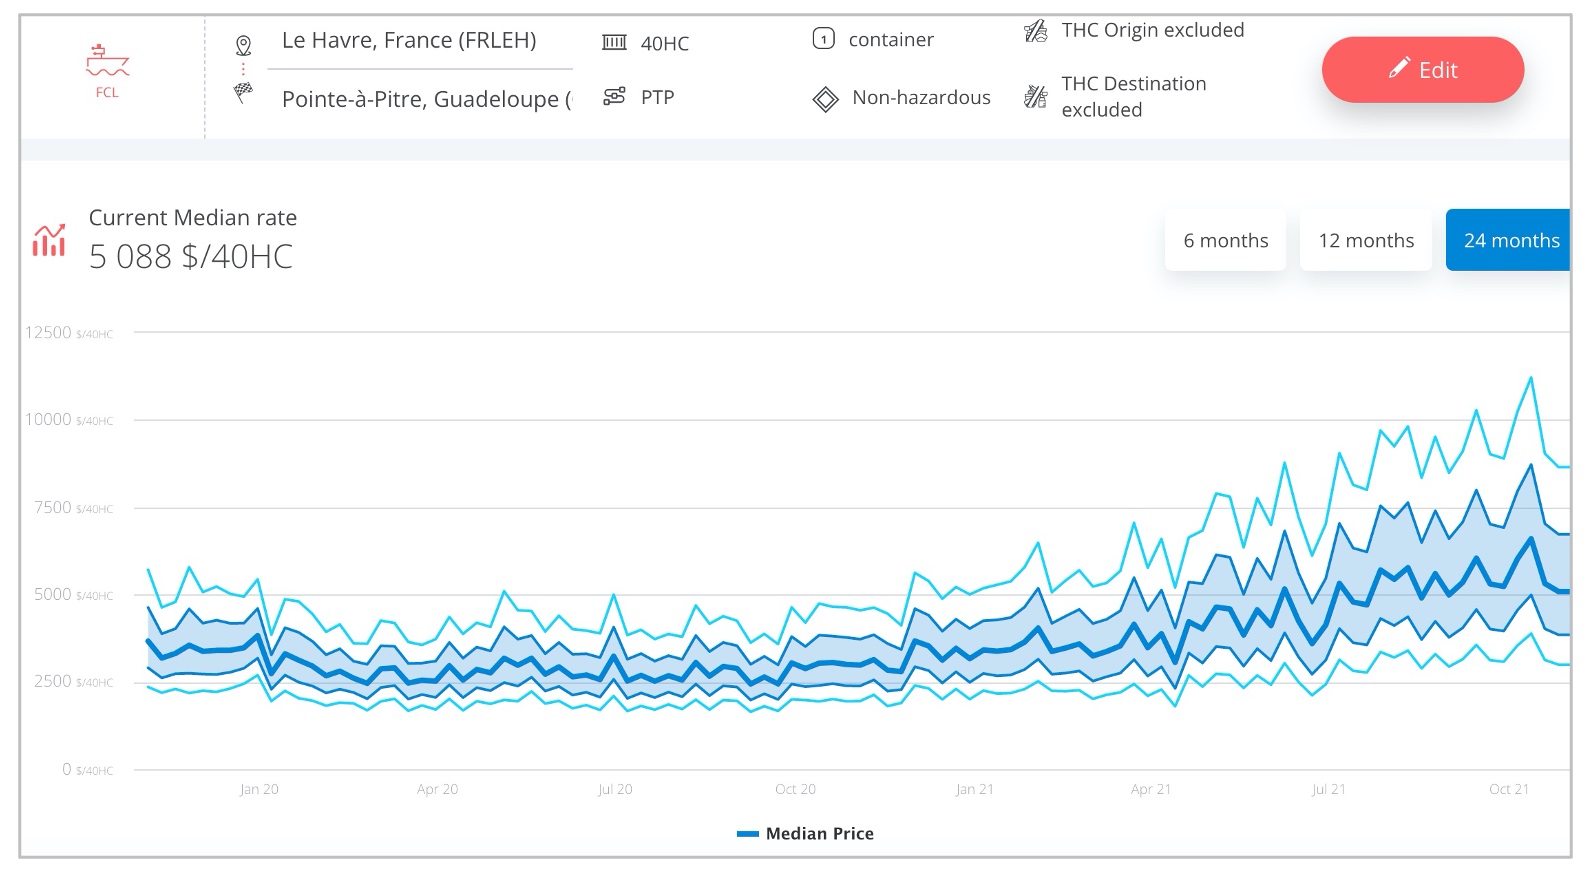Switch chart range to 12 months
The image size is (1586, 886).
(1366, 240)
